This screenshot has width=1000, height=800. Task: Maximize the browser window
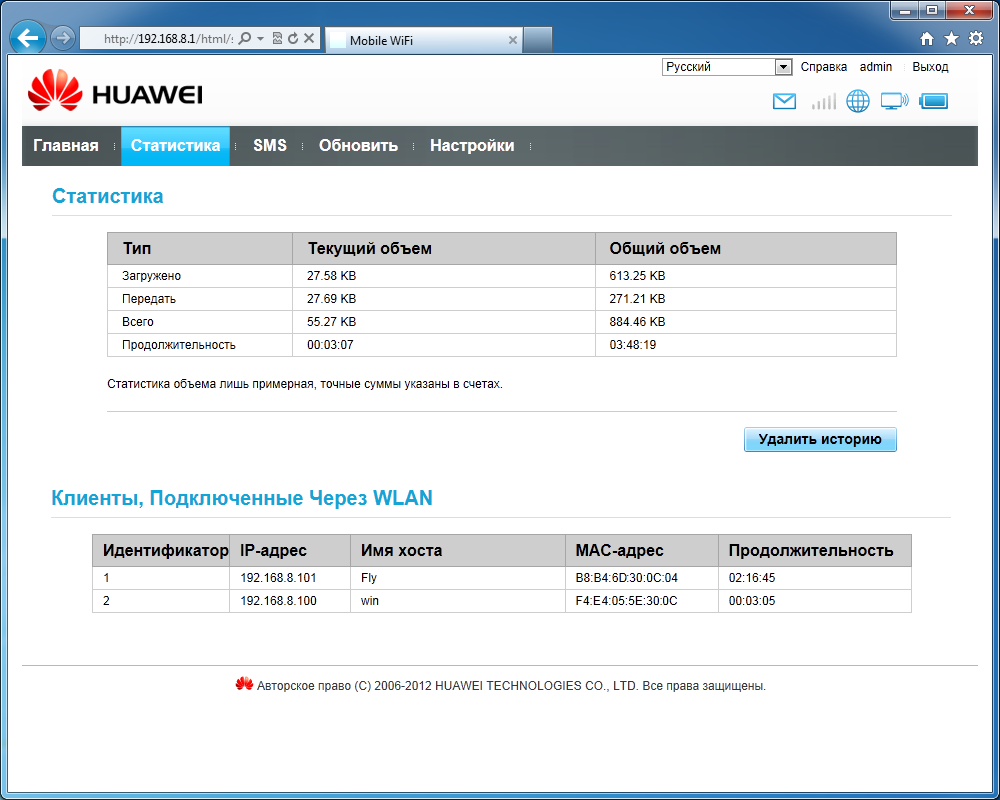pos(932,10)
